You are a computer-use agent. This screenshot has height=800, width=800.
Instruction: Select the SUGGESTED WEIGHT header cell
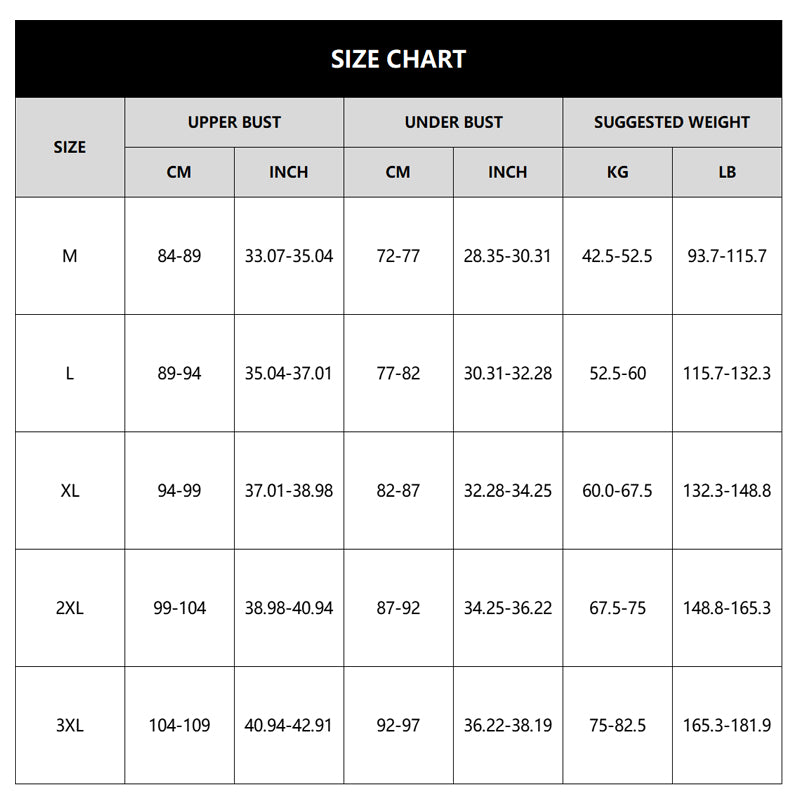click(x=672, y=123)
